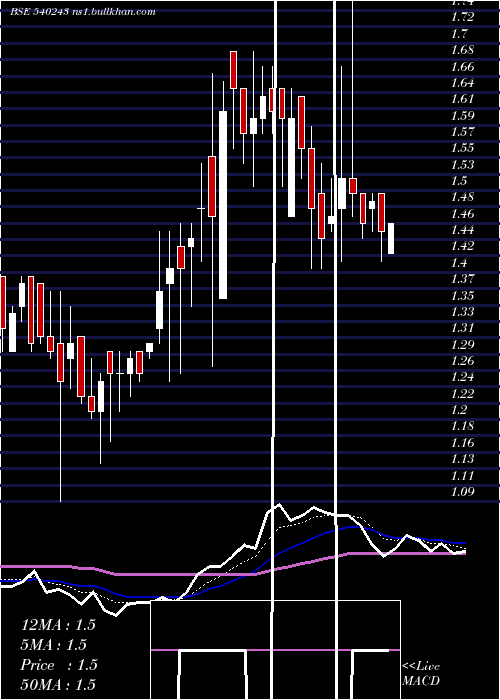Click the 1.64 price axis label

tap(462, 83)
